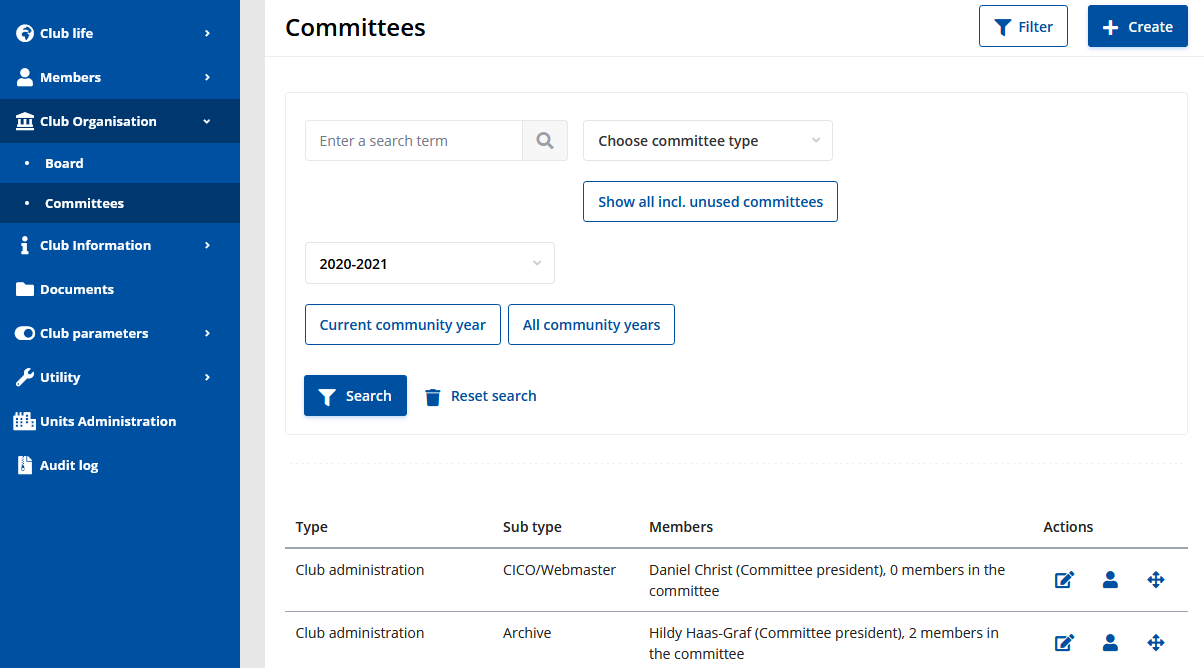This screenshot has height=668, width=1204.
Task: Click the magnifying glass search icon
Action: point(545,141)
